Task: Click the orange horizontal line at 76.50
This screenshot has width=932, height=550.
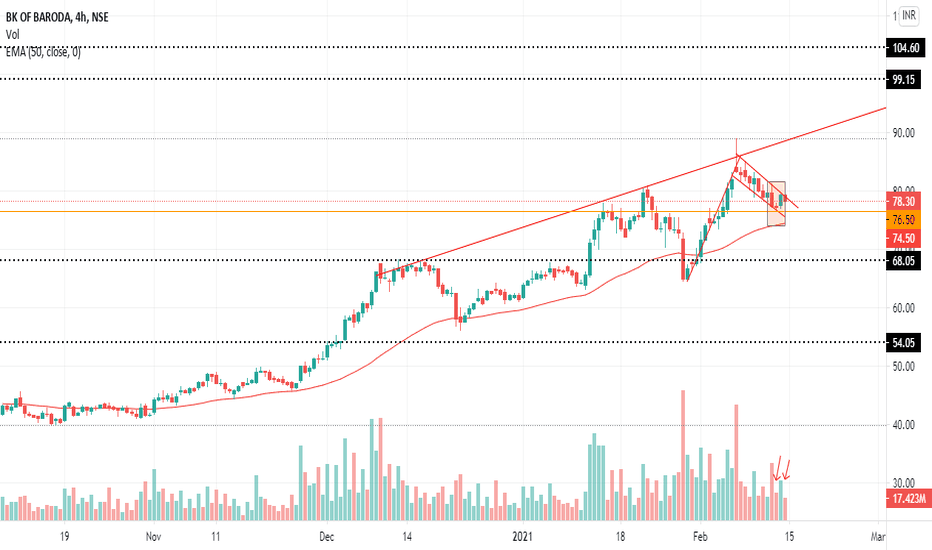Action: click(x=443, y=211)
